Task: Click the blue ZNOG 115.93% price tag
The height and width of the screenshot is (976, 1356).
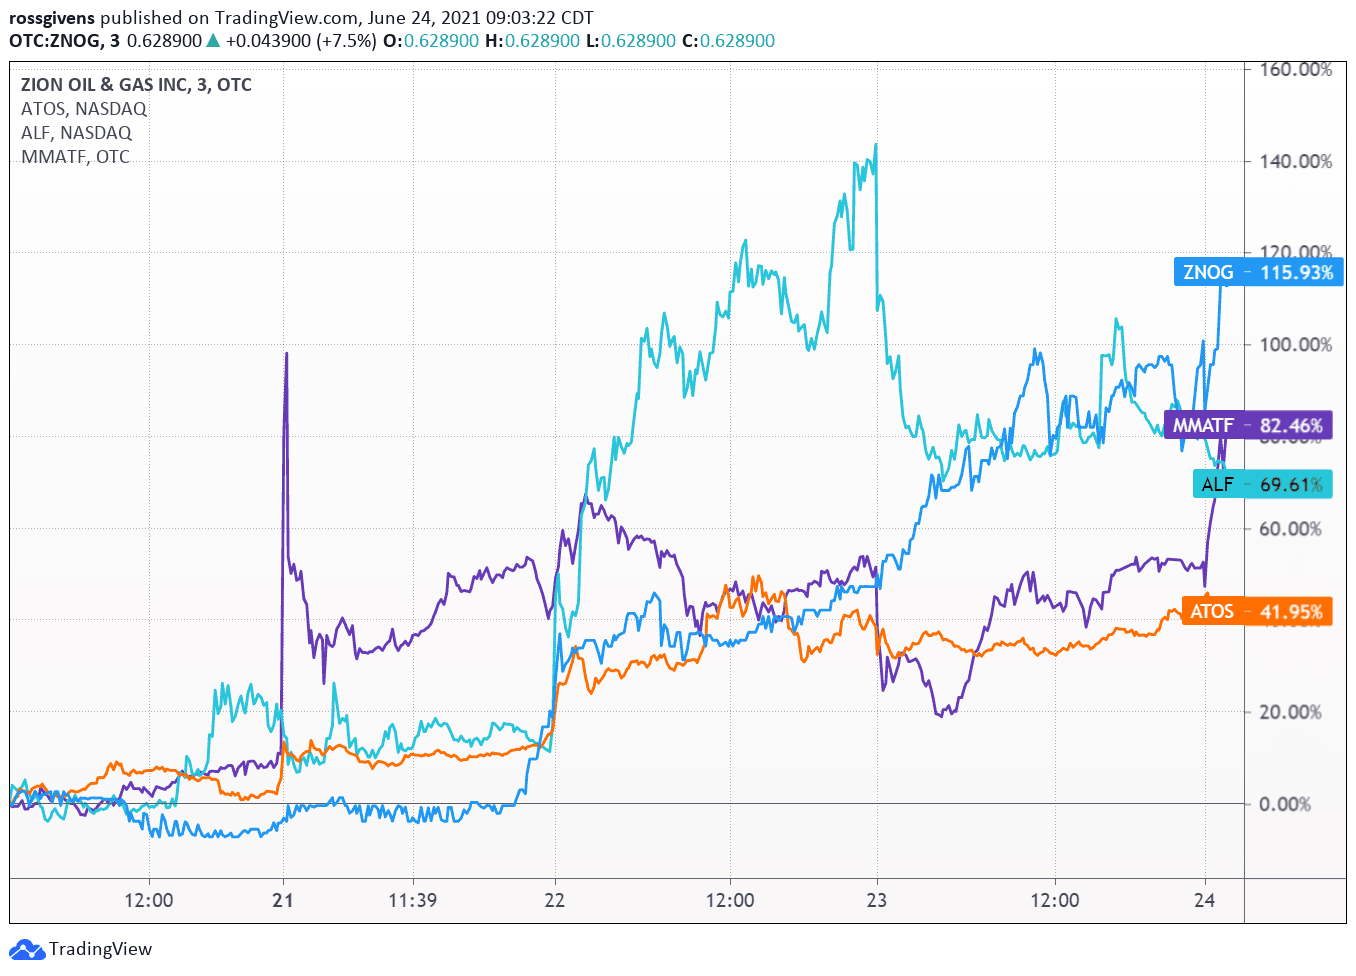Action: [1257, 272]
